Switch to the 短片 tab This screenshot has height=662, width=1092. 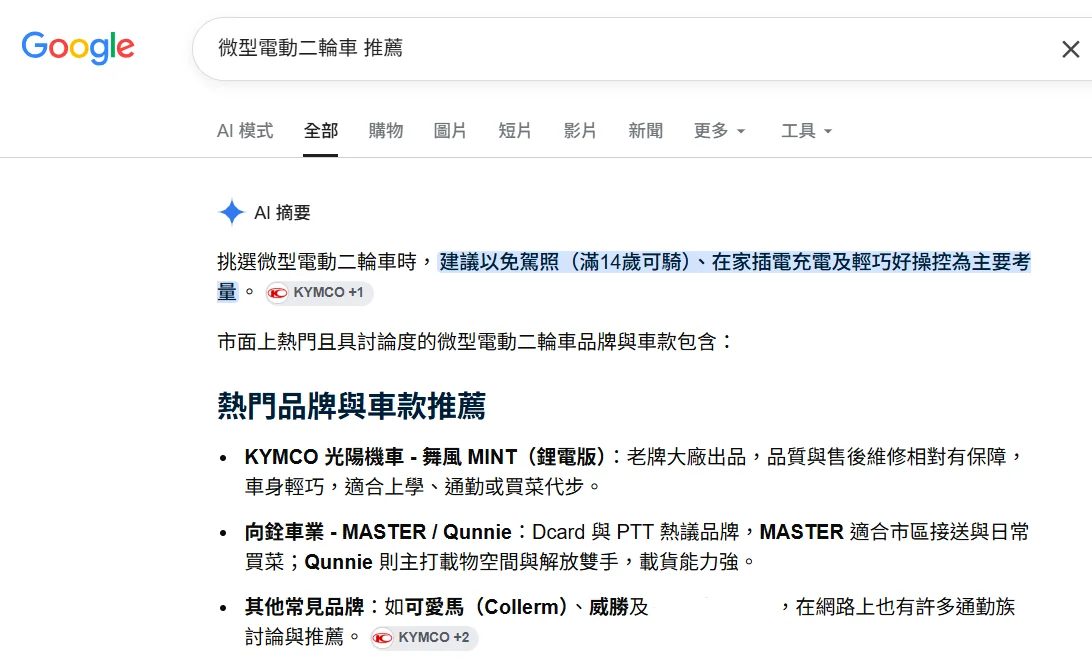coord(515,131)
